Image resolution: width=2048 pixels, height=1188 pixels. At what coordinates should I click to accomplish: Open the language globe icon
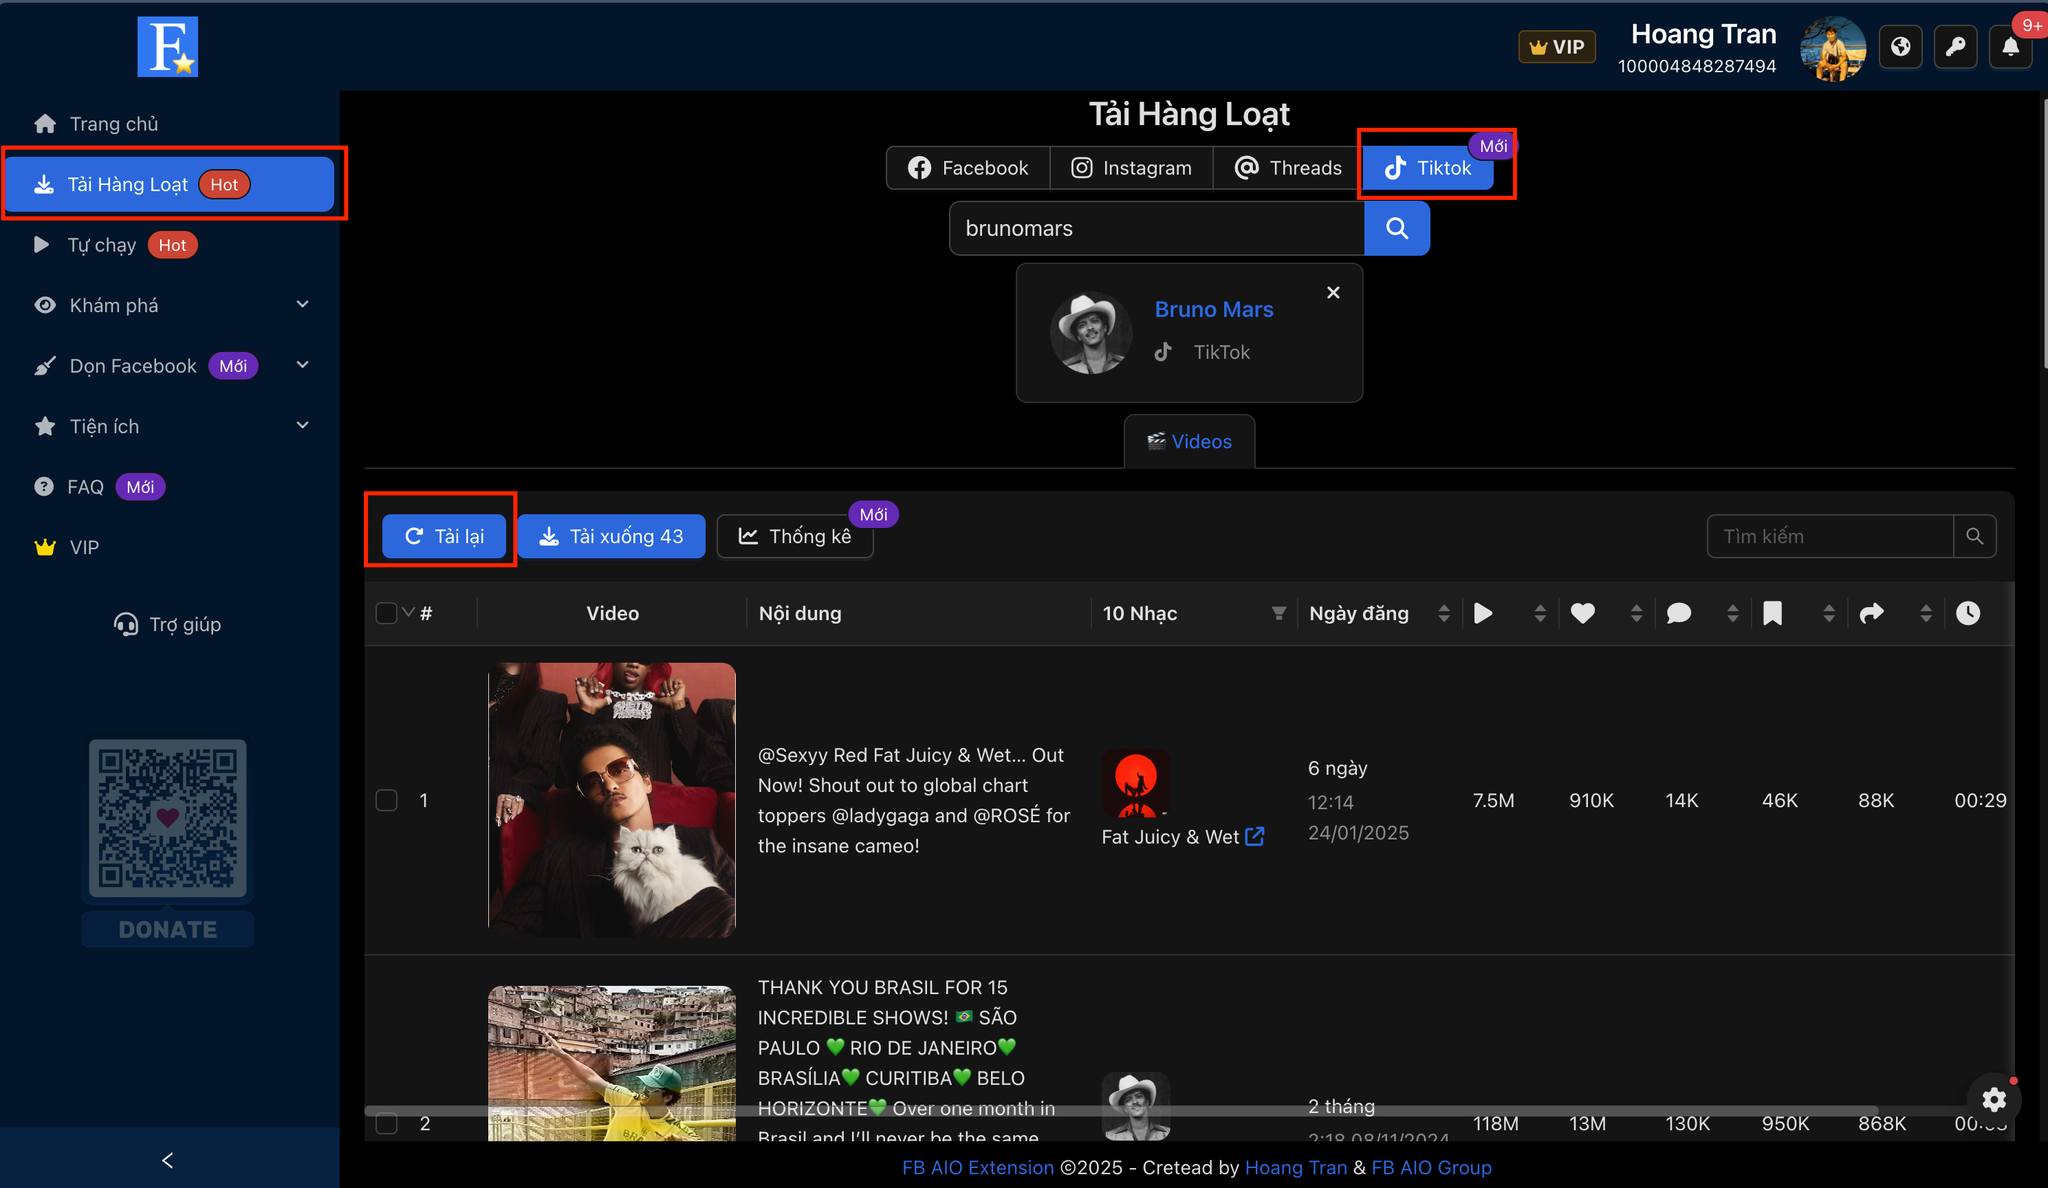(1900, 47)
